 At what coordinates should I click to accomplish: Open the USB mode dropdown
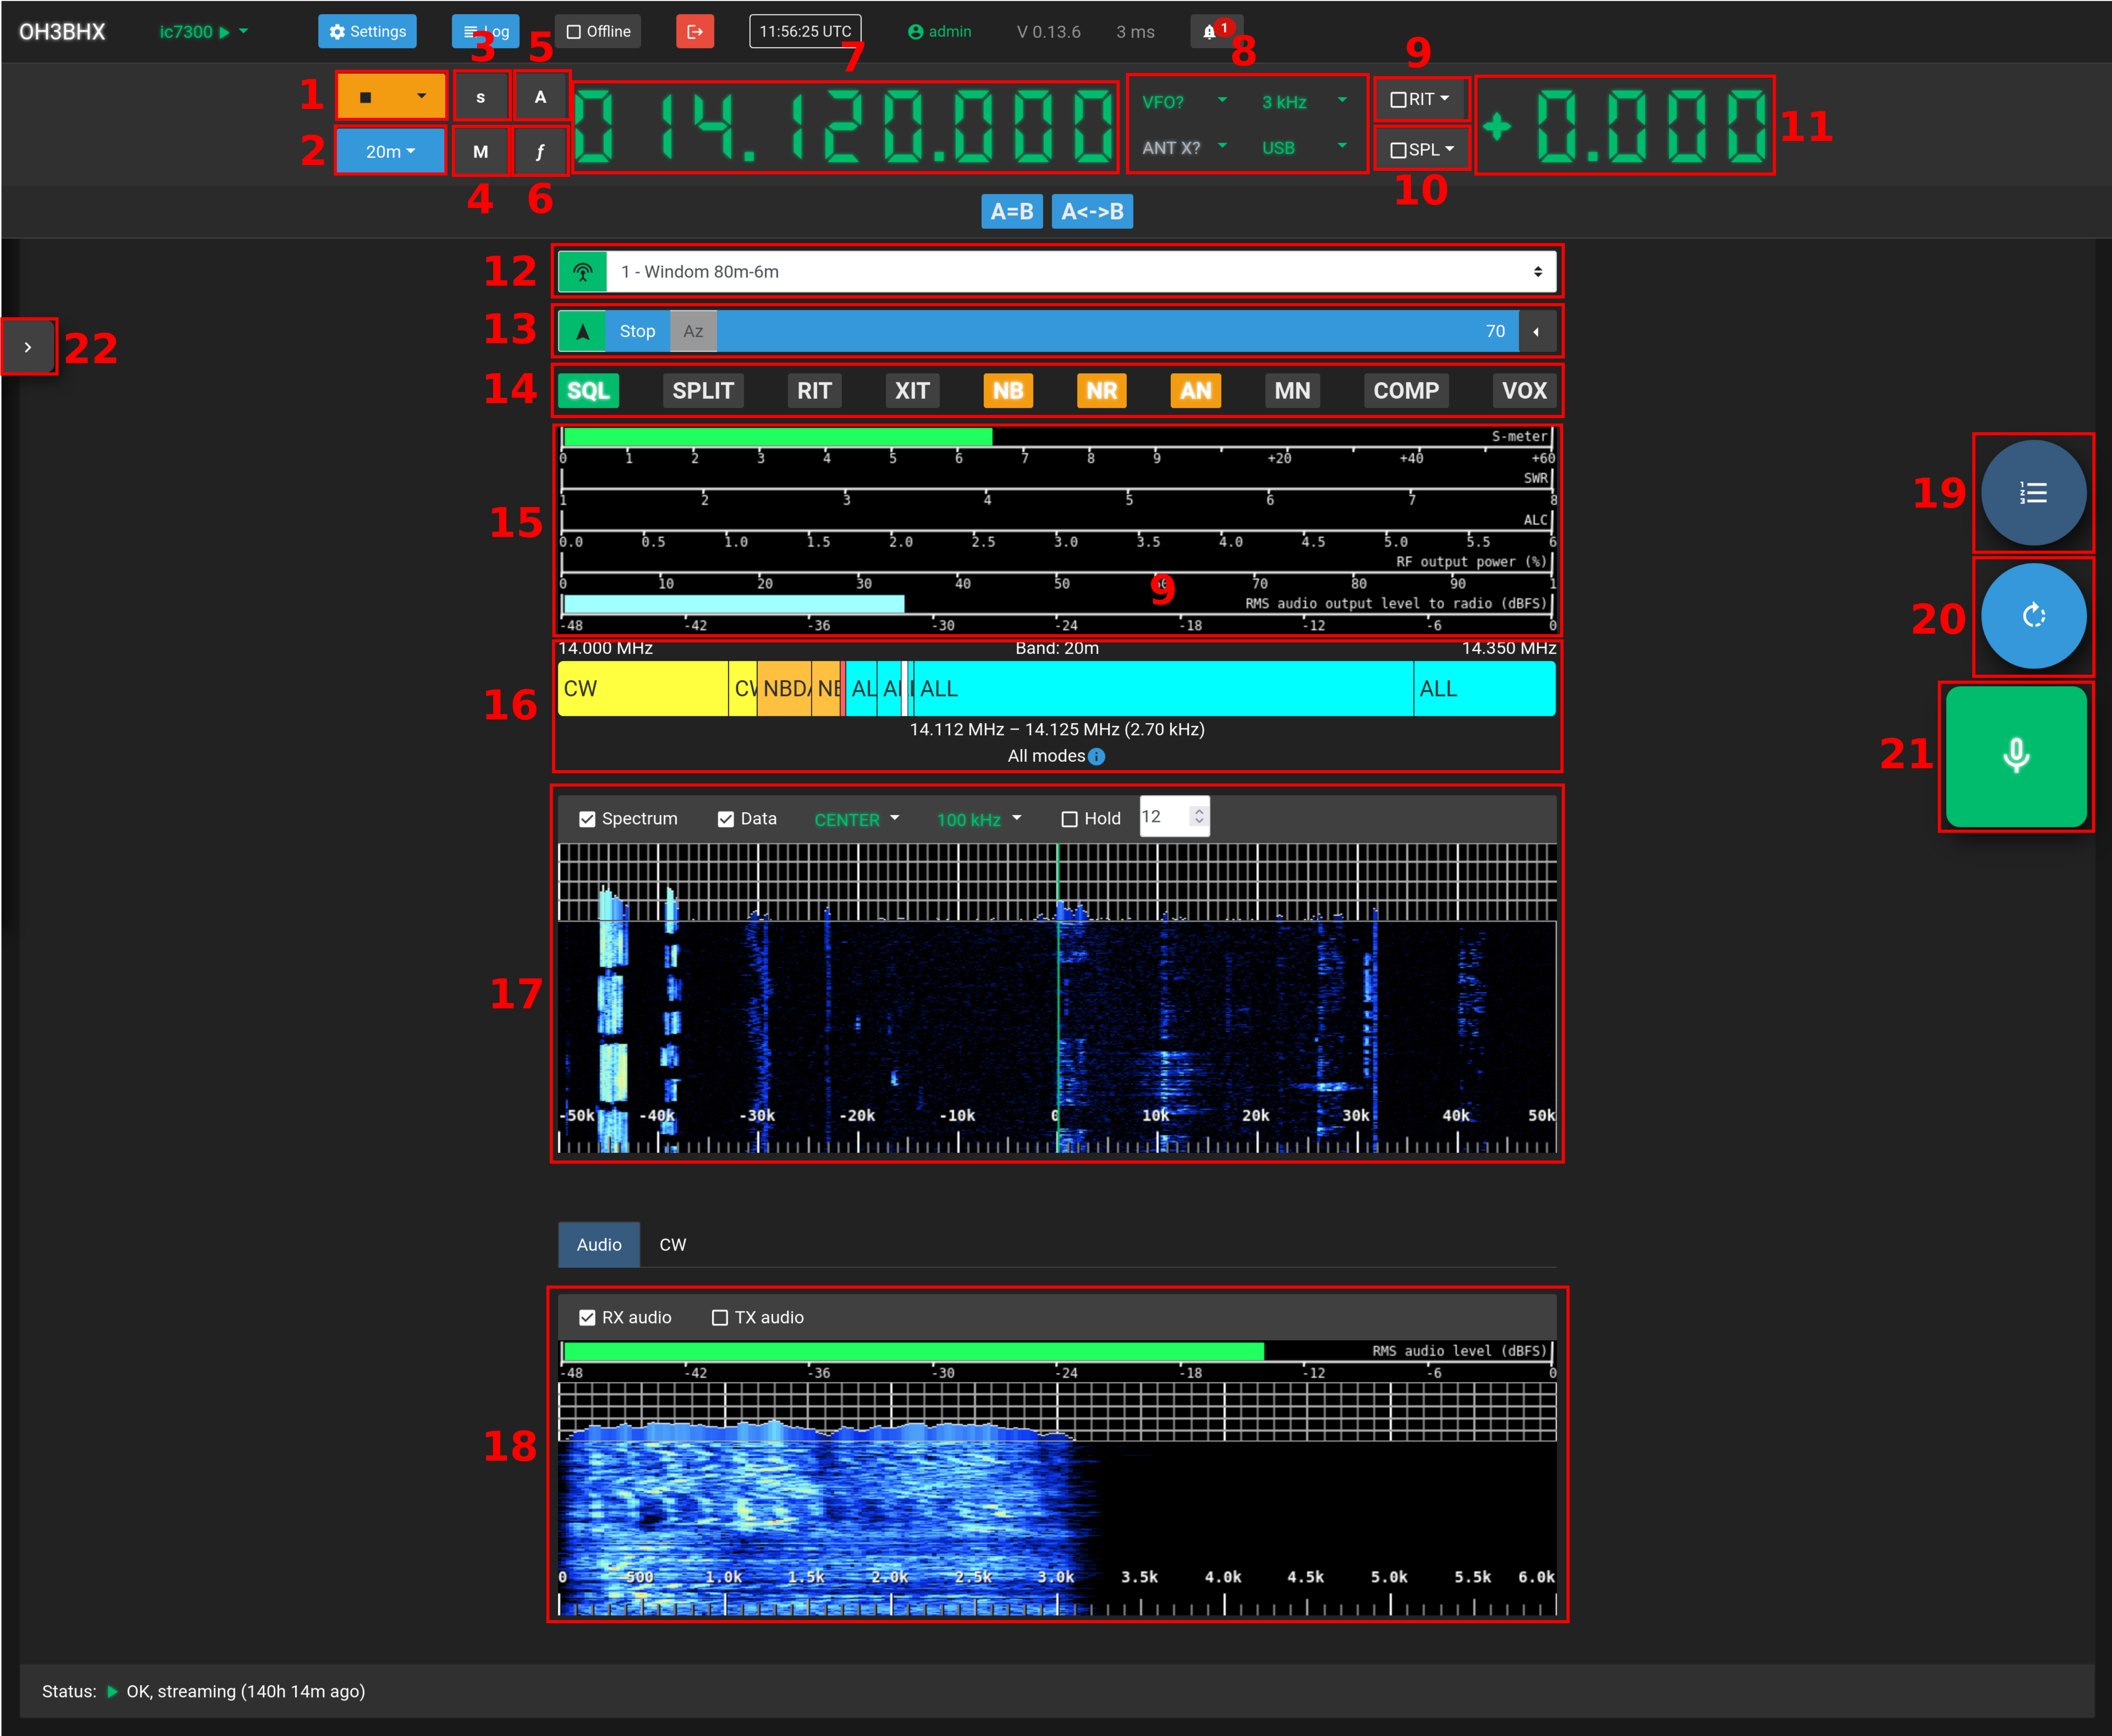pyautogui.click(x=1304, y=148)
